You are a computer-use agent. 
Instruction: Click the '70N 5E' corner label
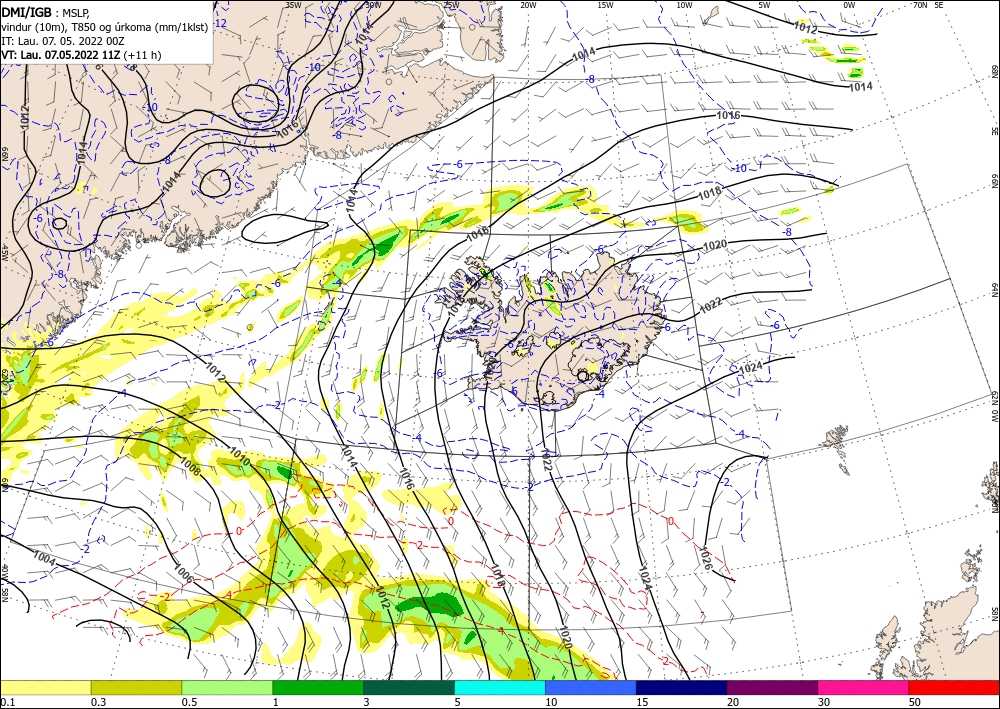(x=928, y=4)
